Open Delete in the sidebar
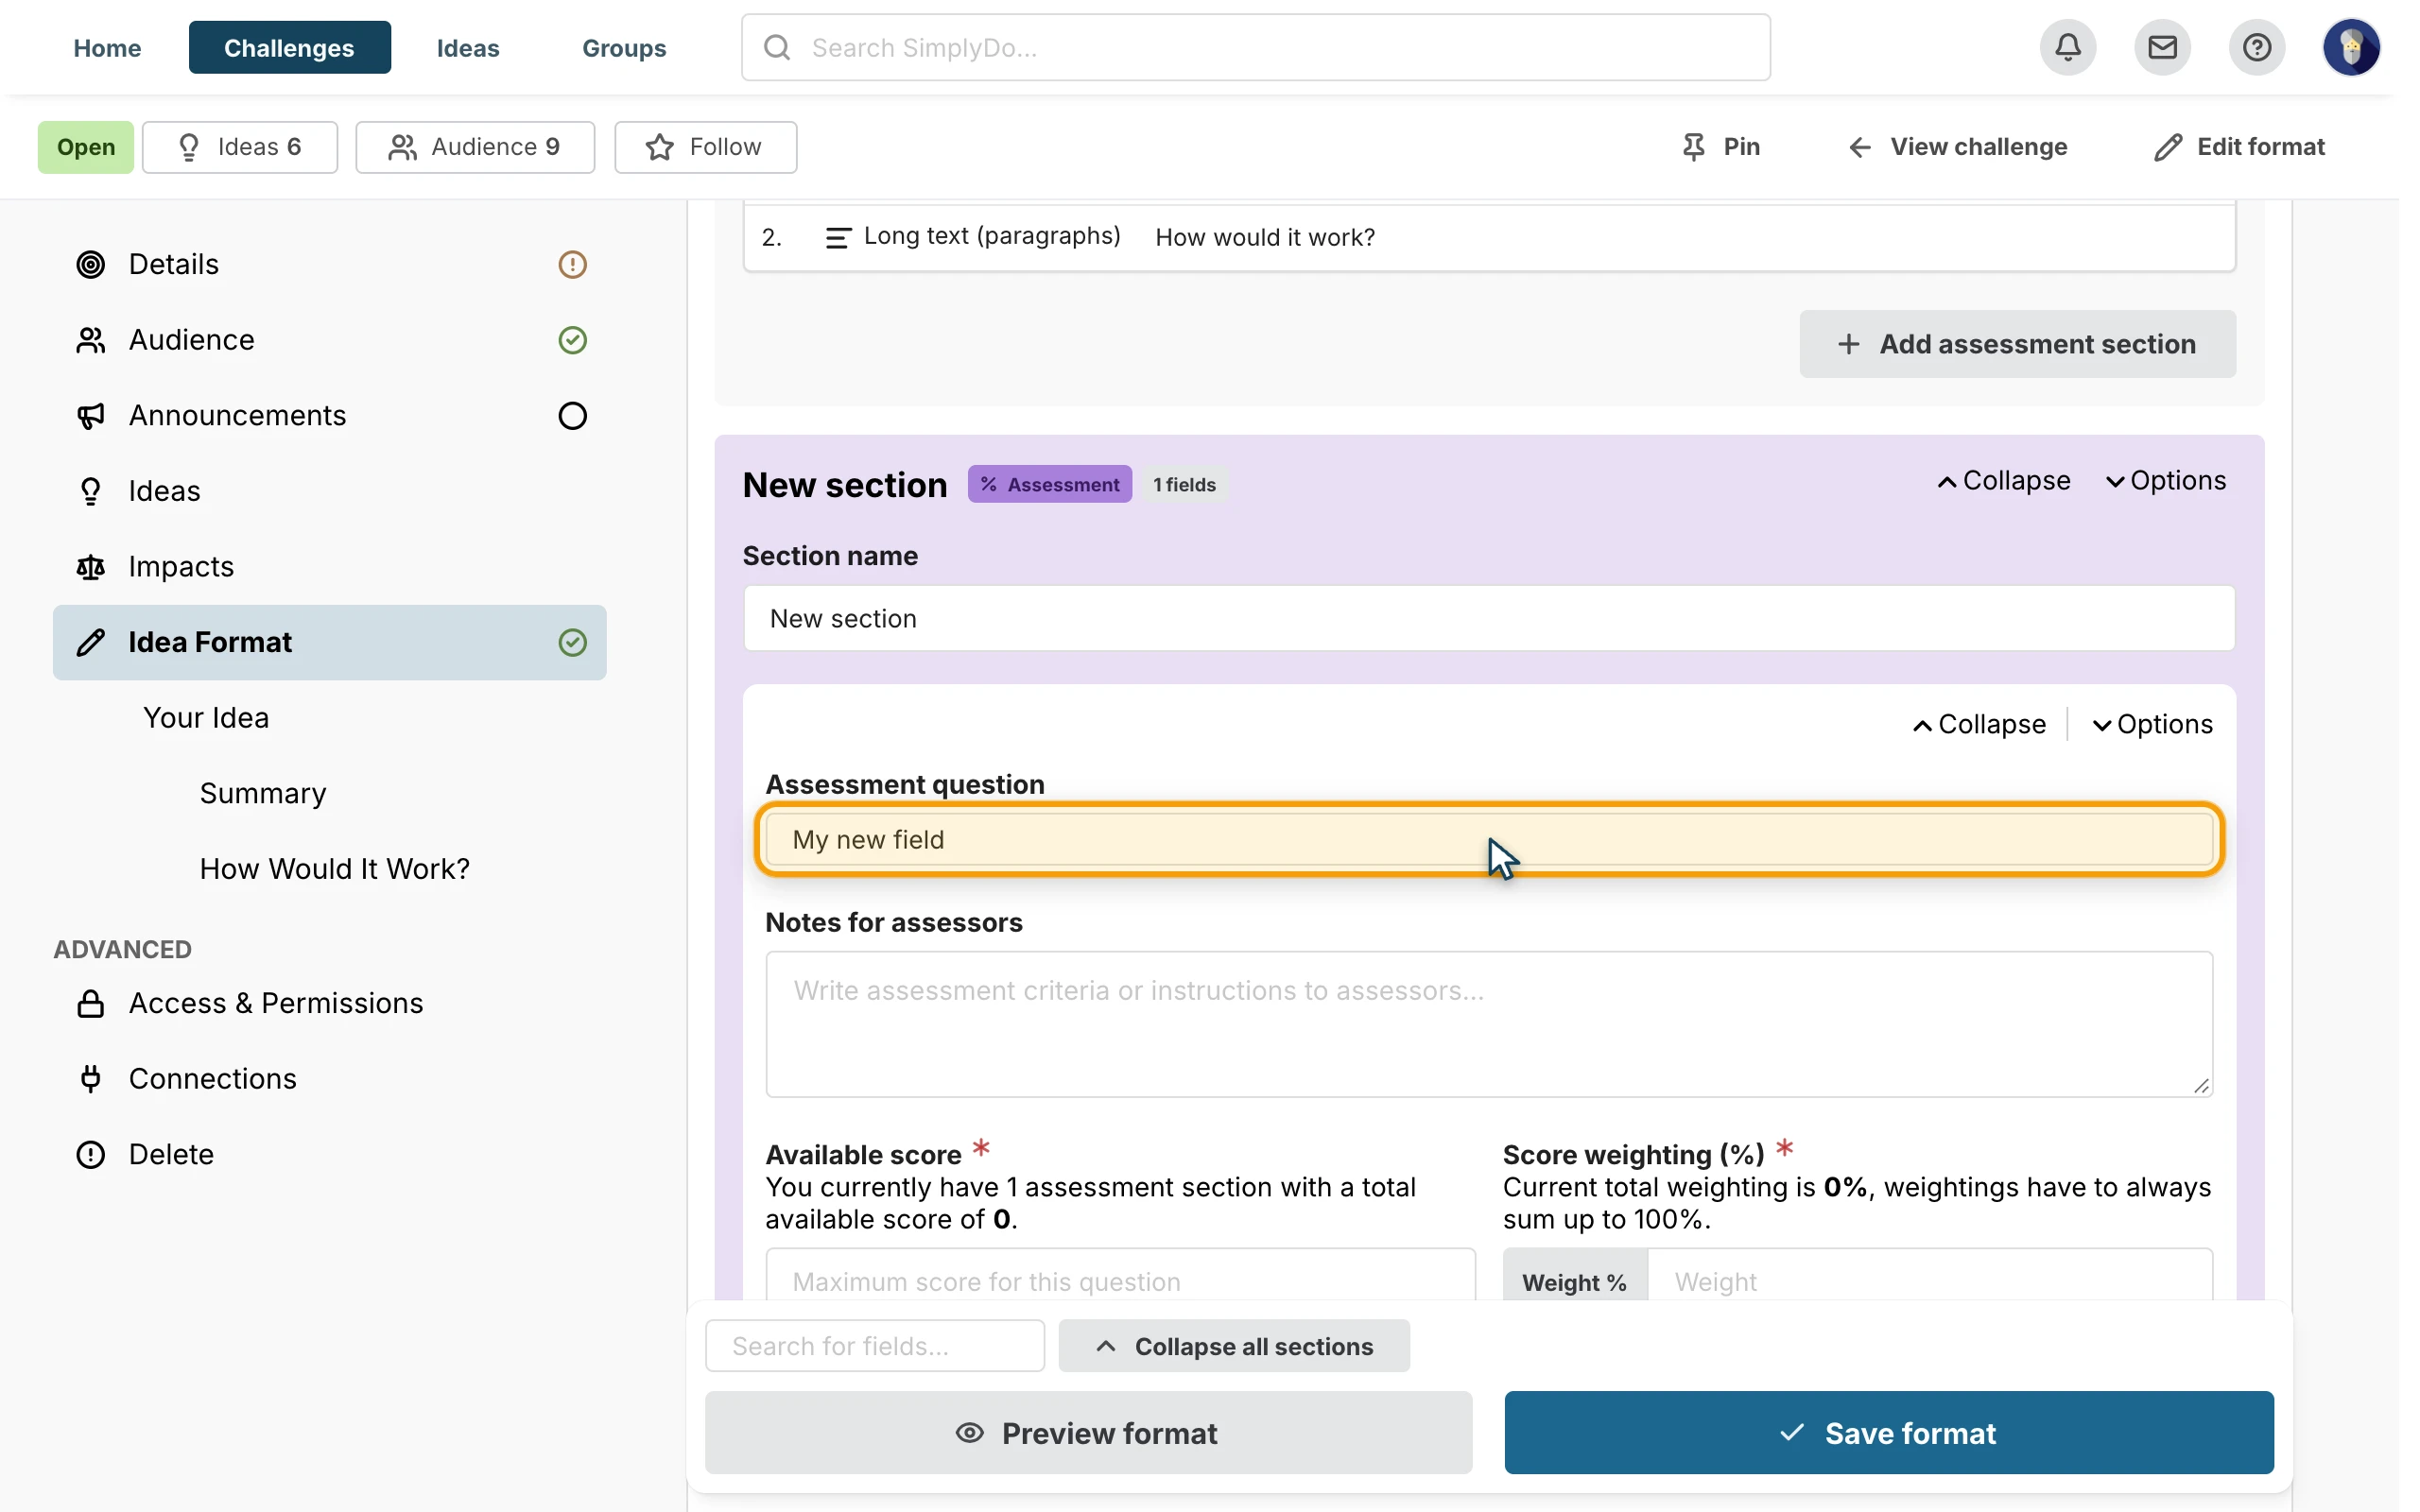Image resolution: width=2420 pixels, height=1512 pixels. pyautogui.click(x=329, y=1155)
